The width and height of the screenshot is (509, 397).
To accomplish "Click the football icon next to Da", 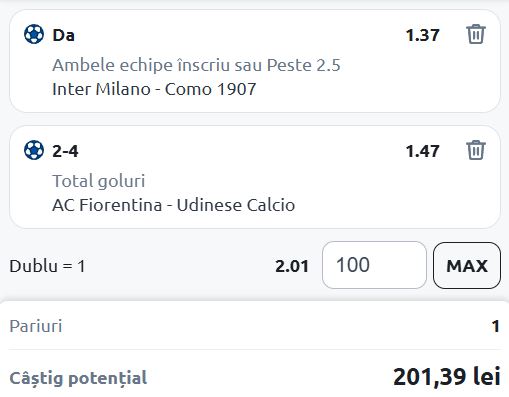I will click(x=34, y=34).
